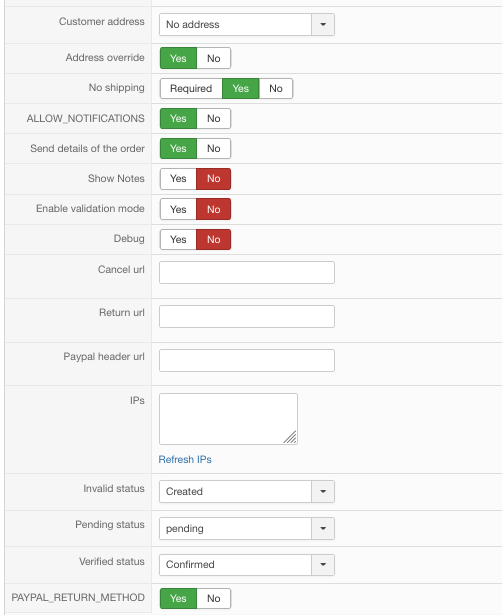The width and height of the screenshot is (502, 615).
Task: Open the Customer address dropdown arrow
Action: [x=323, y=24]
